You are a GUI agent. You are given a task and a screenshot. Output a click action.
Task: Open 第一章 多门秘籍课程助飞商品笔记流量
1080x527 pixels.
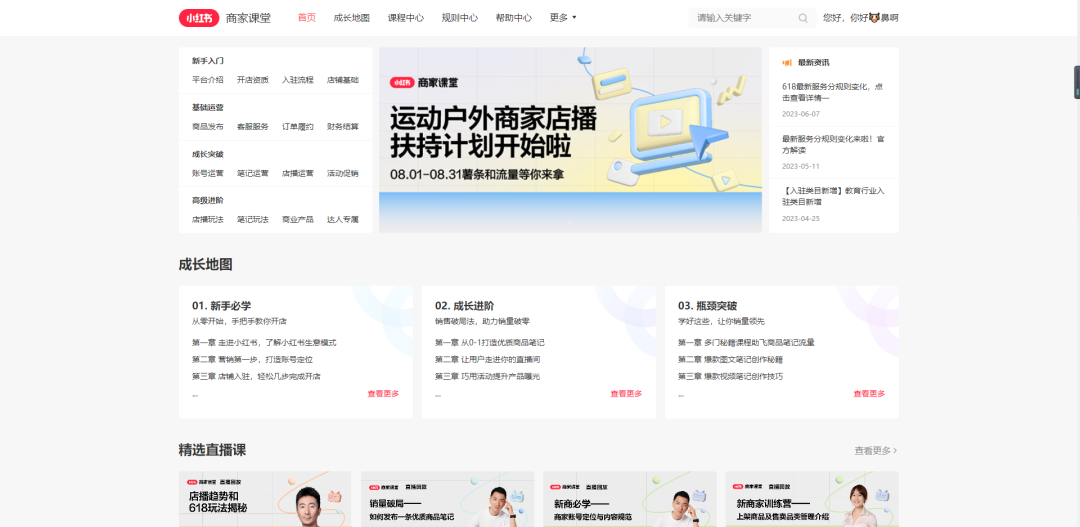(x=747, y=342)
